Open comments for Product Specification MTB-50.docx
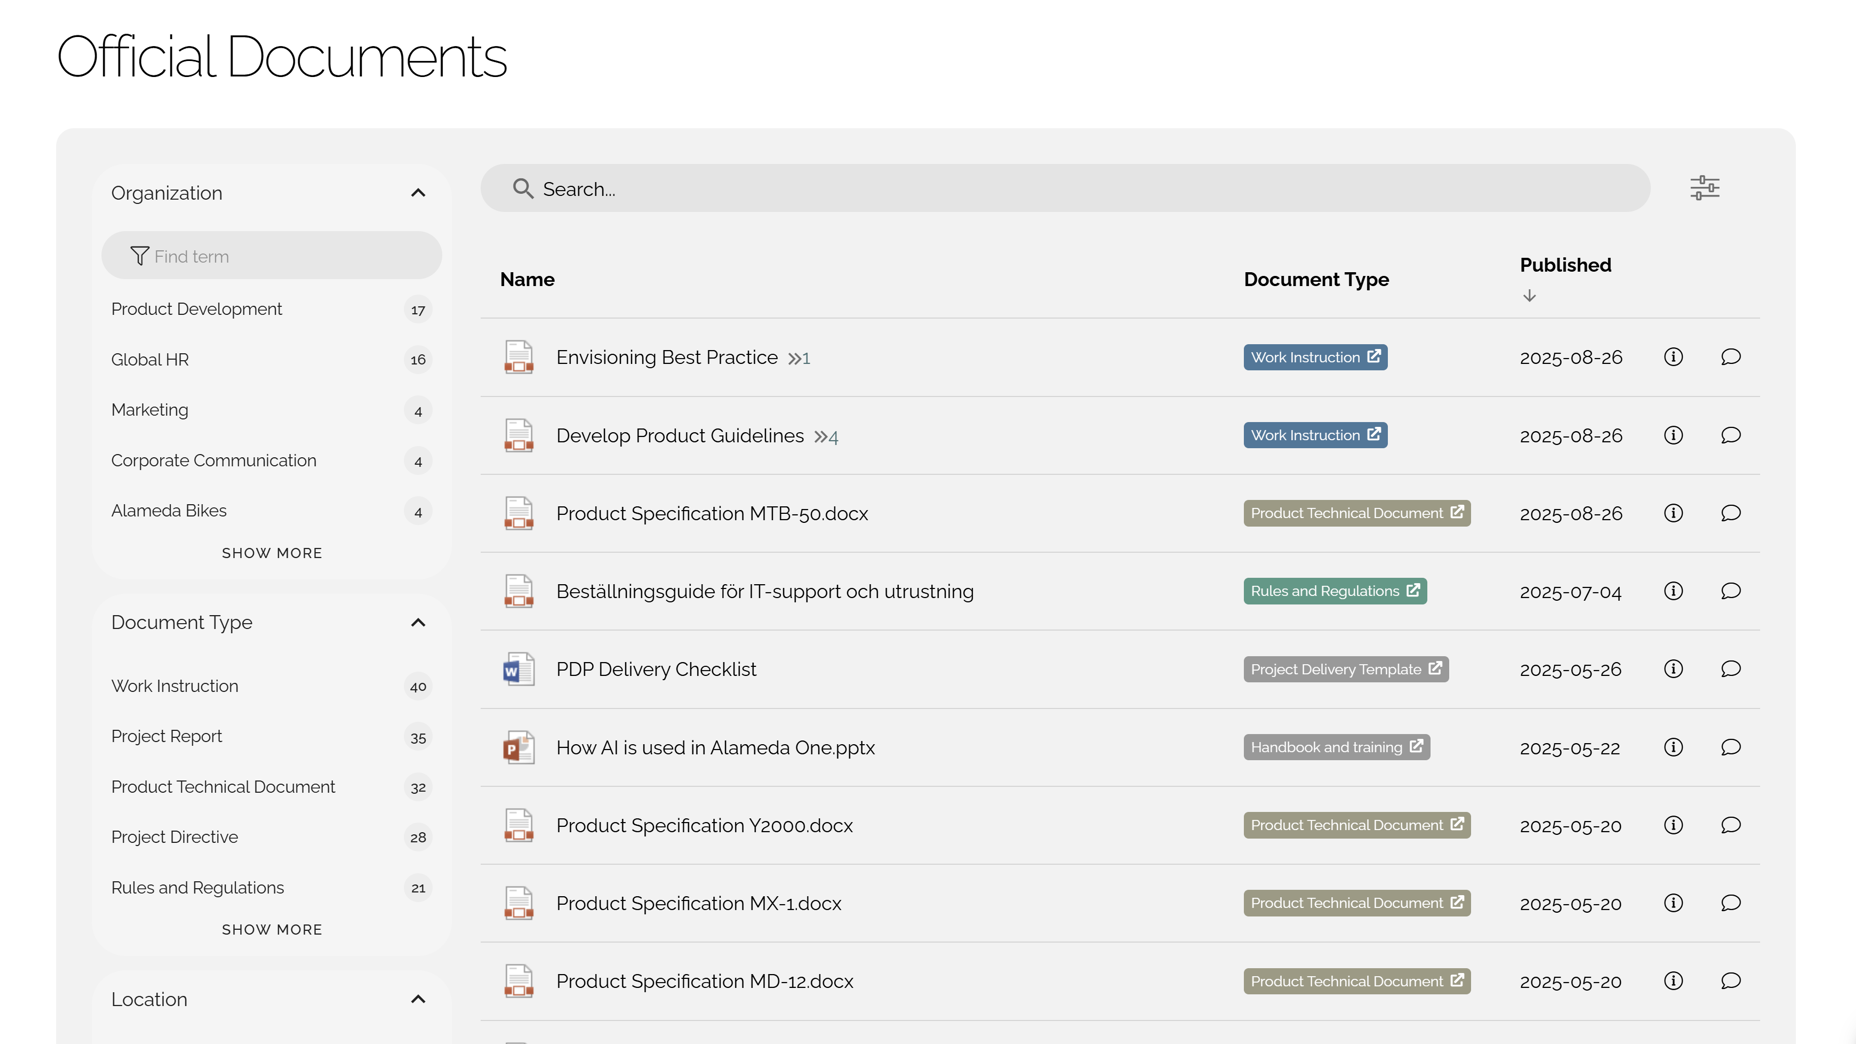 (1731, 513)
